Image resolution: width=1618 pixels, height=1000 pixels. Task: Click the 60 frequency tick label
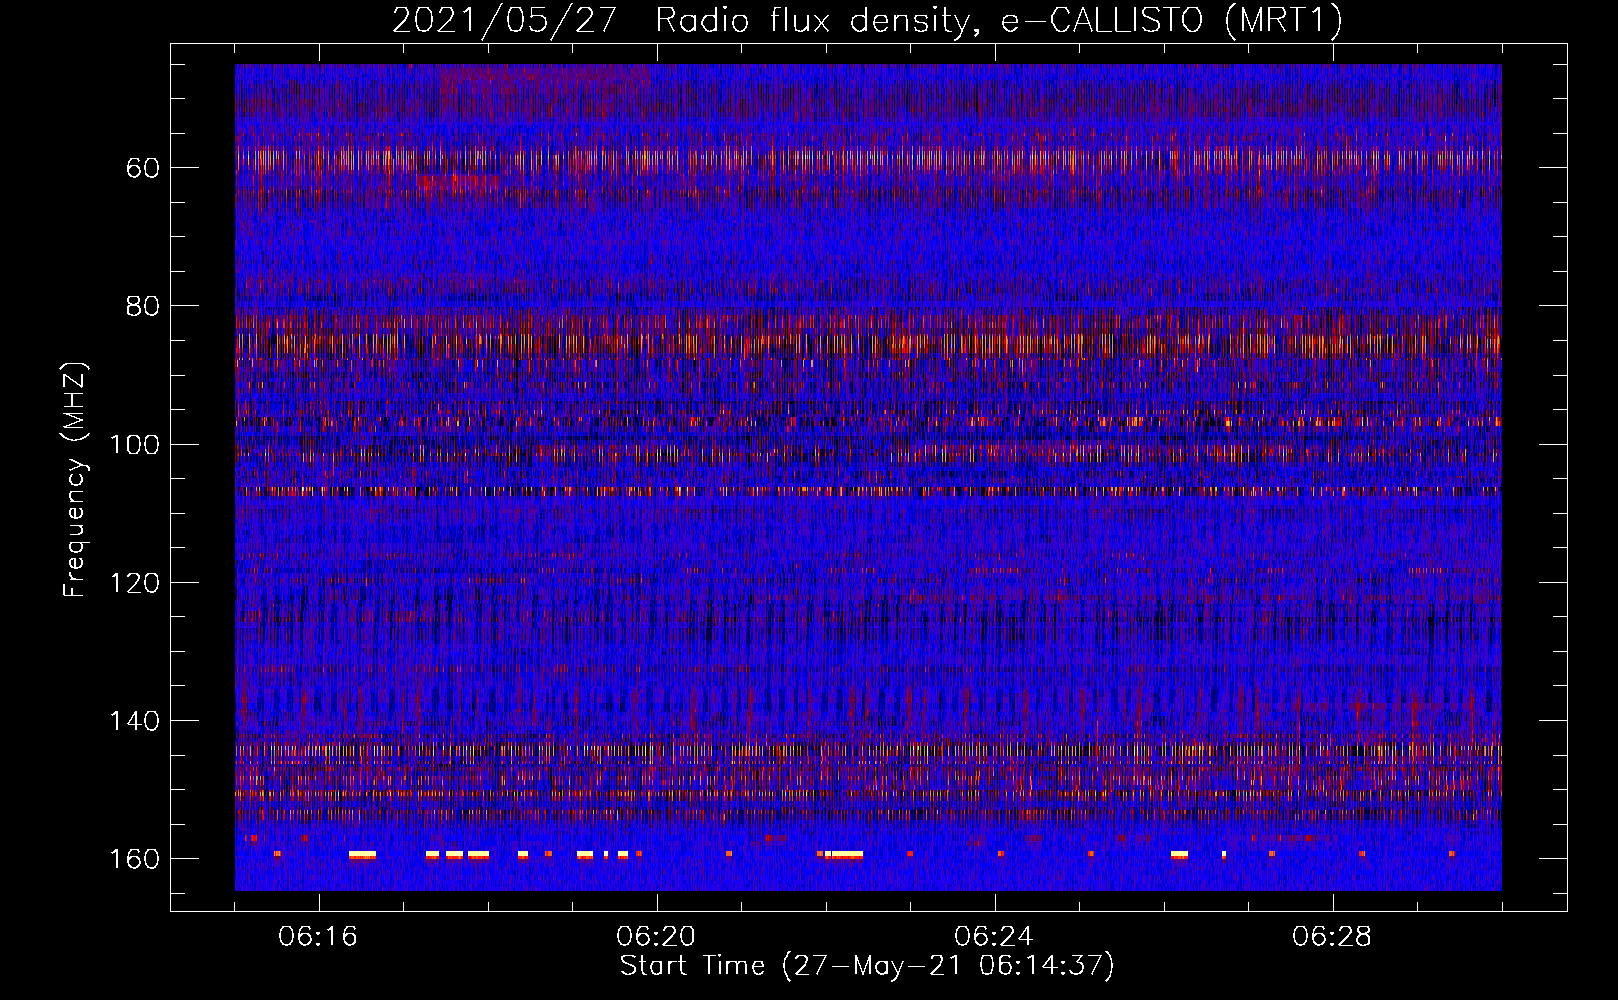click(x=143, y=168)
